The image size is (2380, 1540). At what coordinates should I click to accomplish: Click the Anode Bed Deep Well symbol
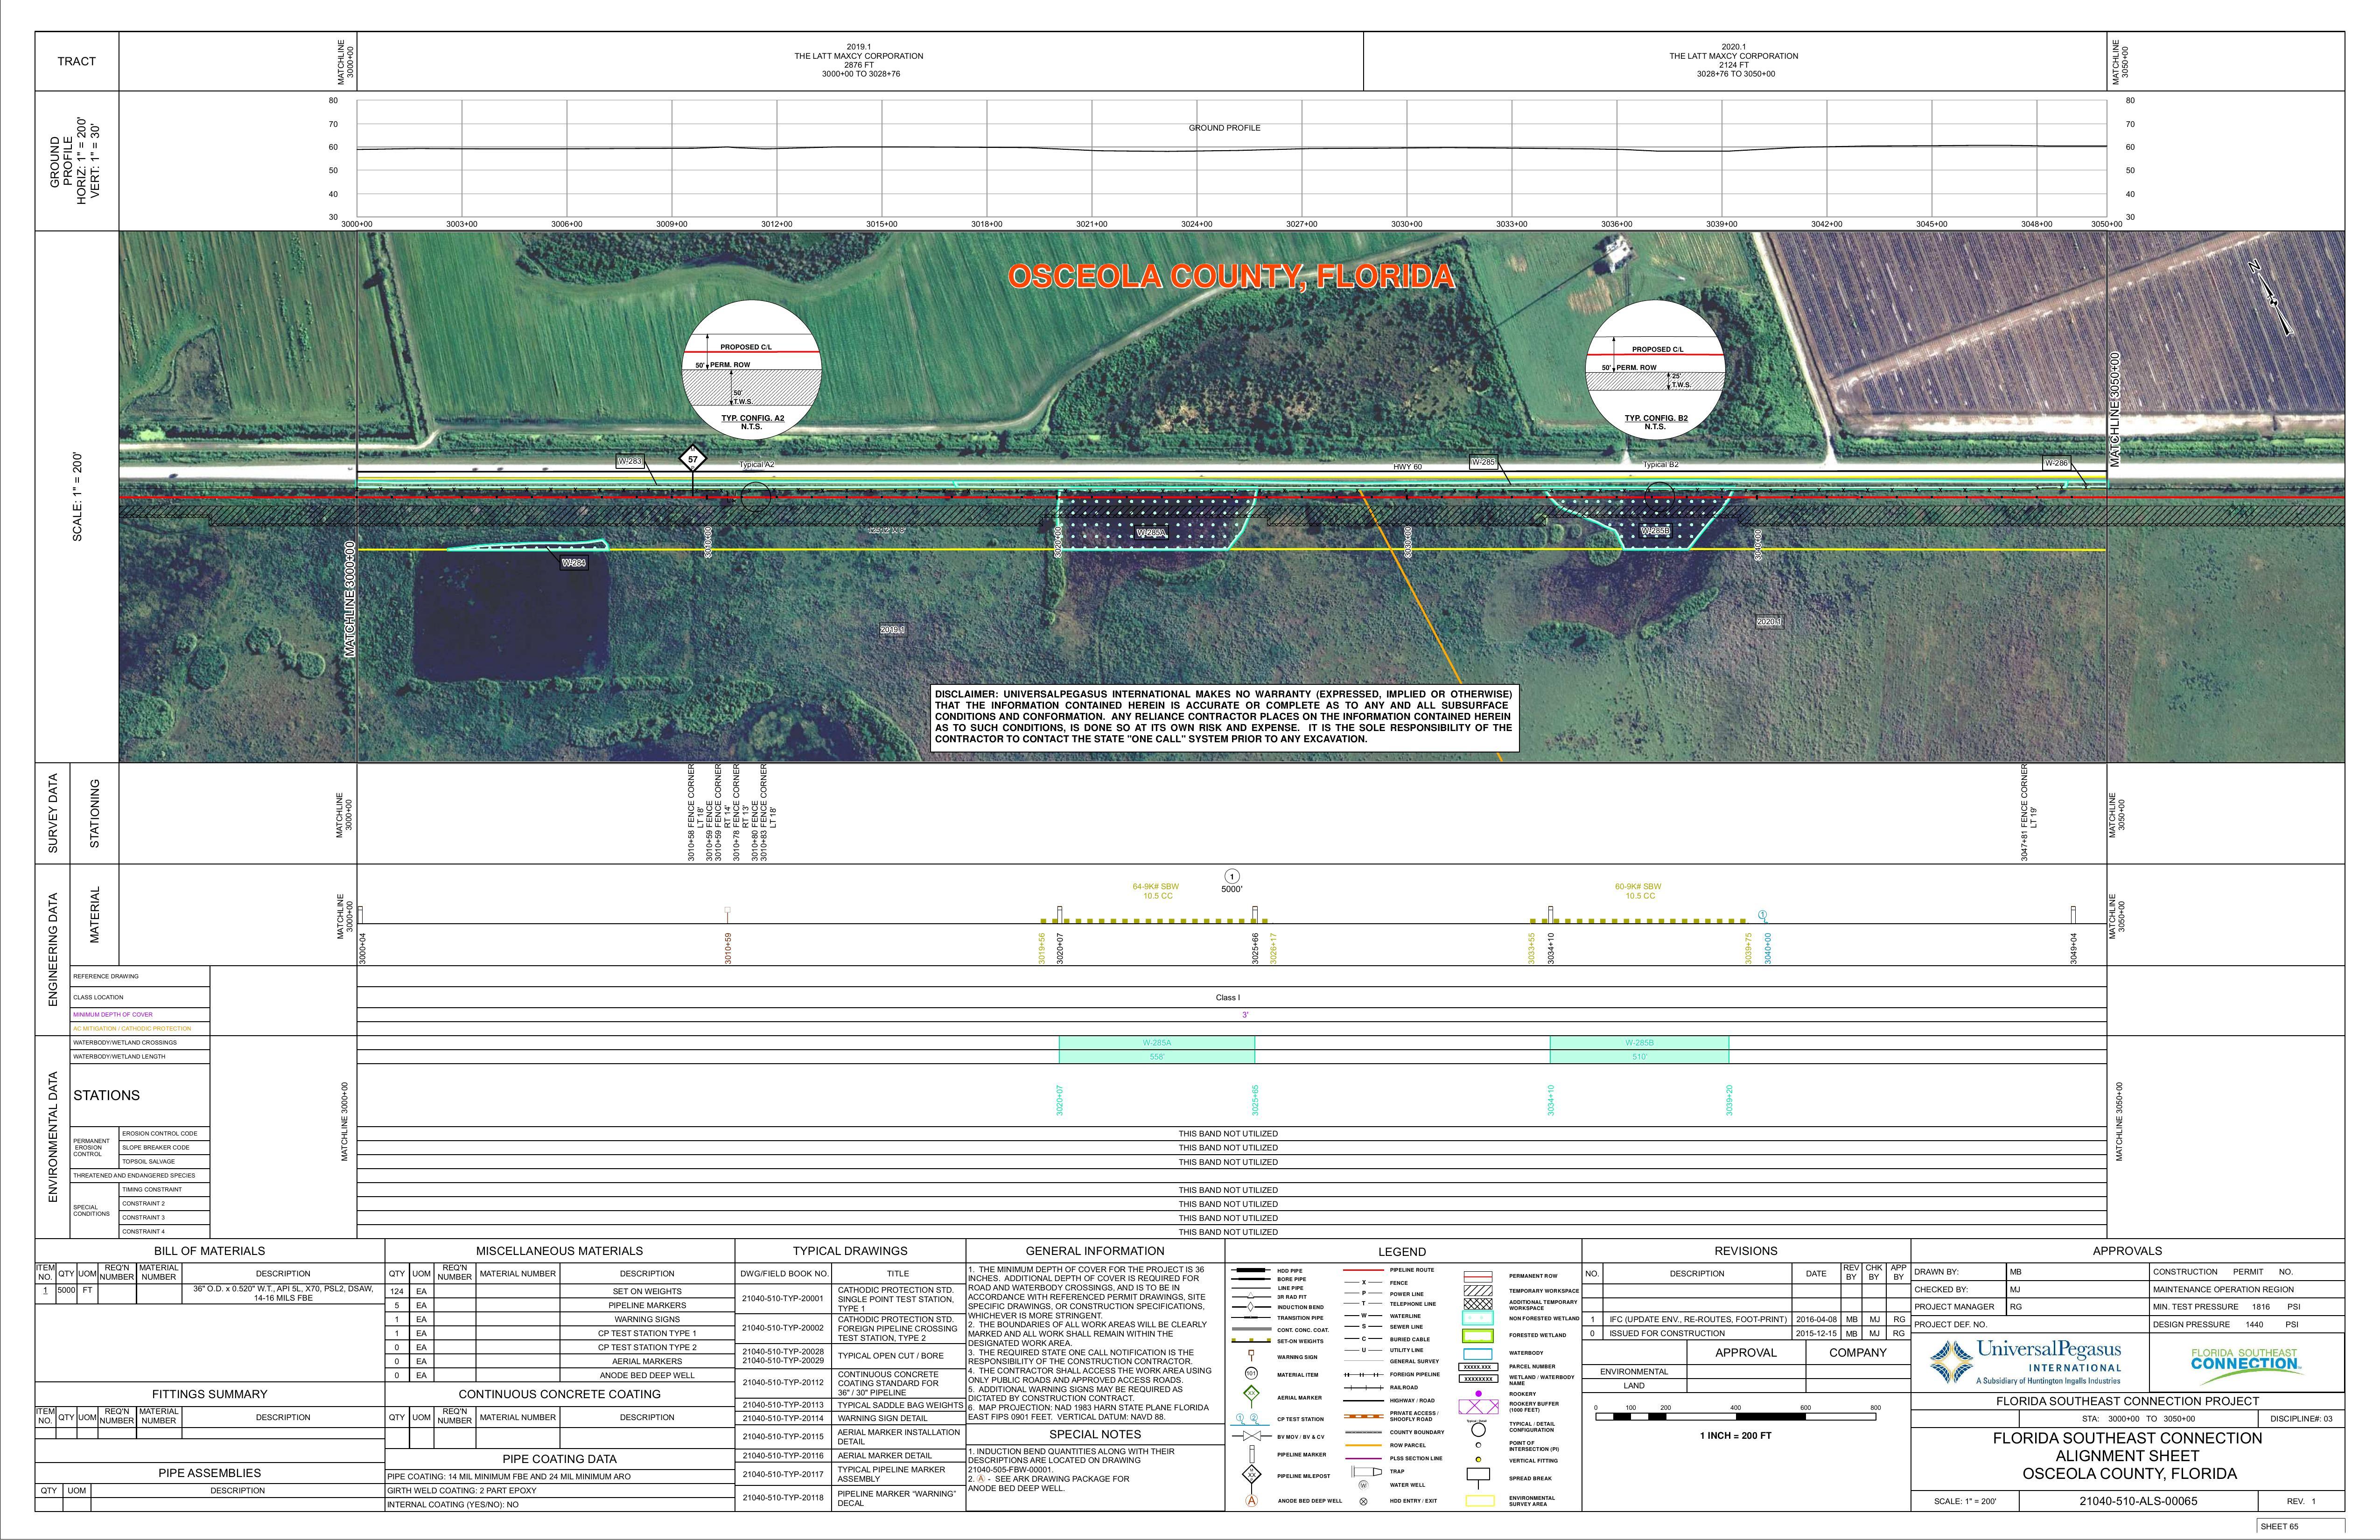(1251, 1500)
